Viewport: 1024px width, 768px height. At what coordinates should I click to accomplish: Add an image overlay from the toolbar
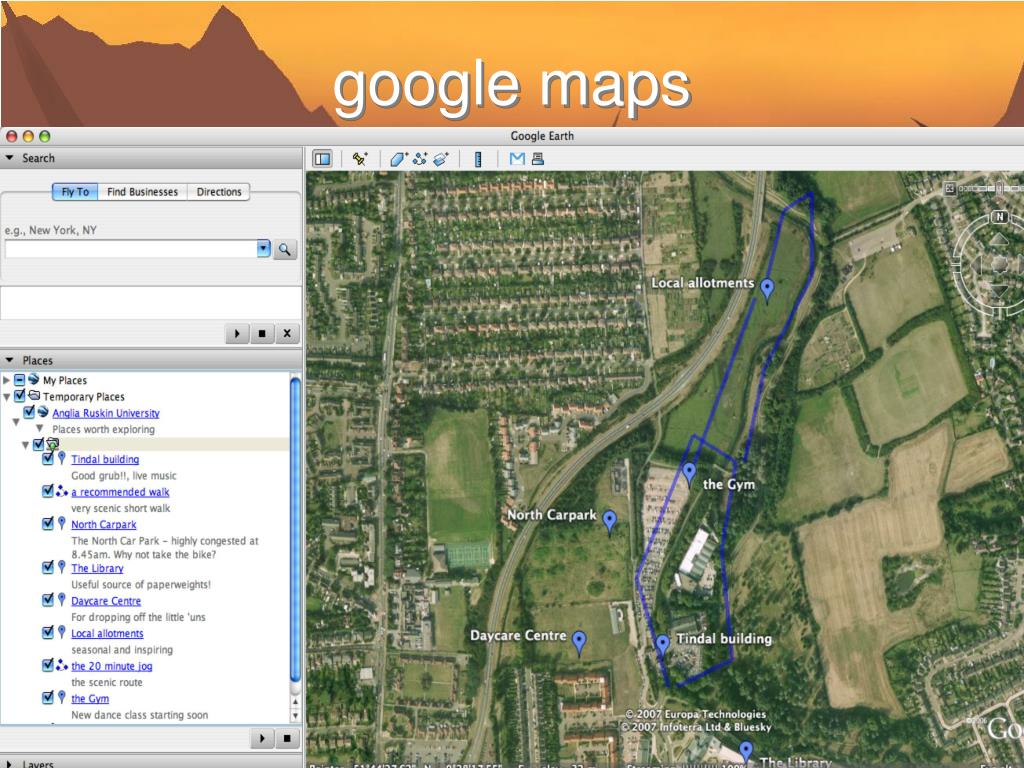pyautogui.click(x=441, y=159)
